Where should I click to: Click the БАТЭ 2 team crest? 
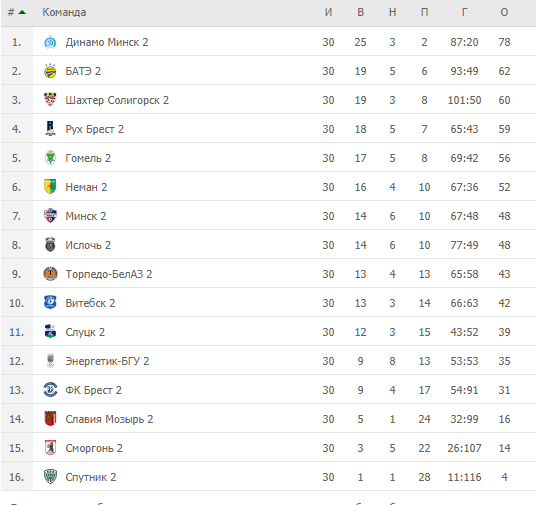tap(50, 71)
